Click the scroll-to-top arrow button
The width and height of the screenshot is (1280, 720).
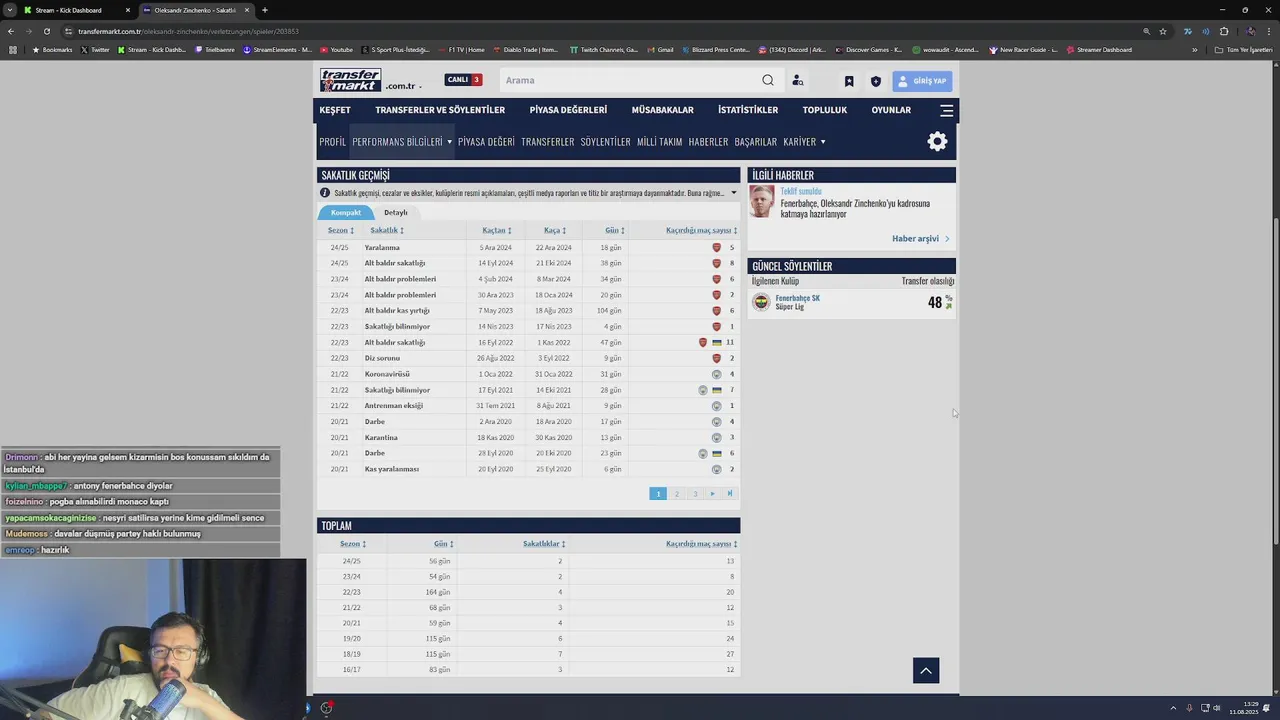(x=926, y=671)
